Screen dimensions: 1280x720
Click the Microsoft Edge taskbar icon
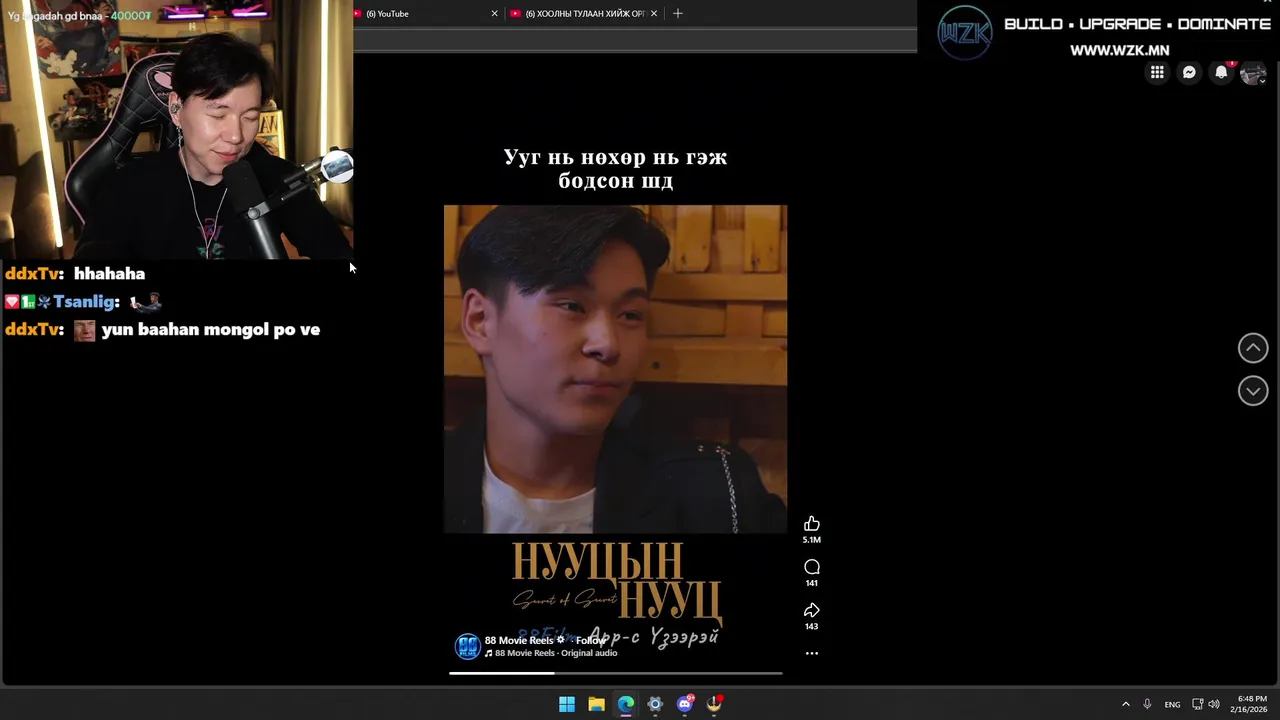[x=626, y=704]
